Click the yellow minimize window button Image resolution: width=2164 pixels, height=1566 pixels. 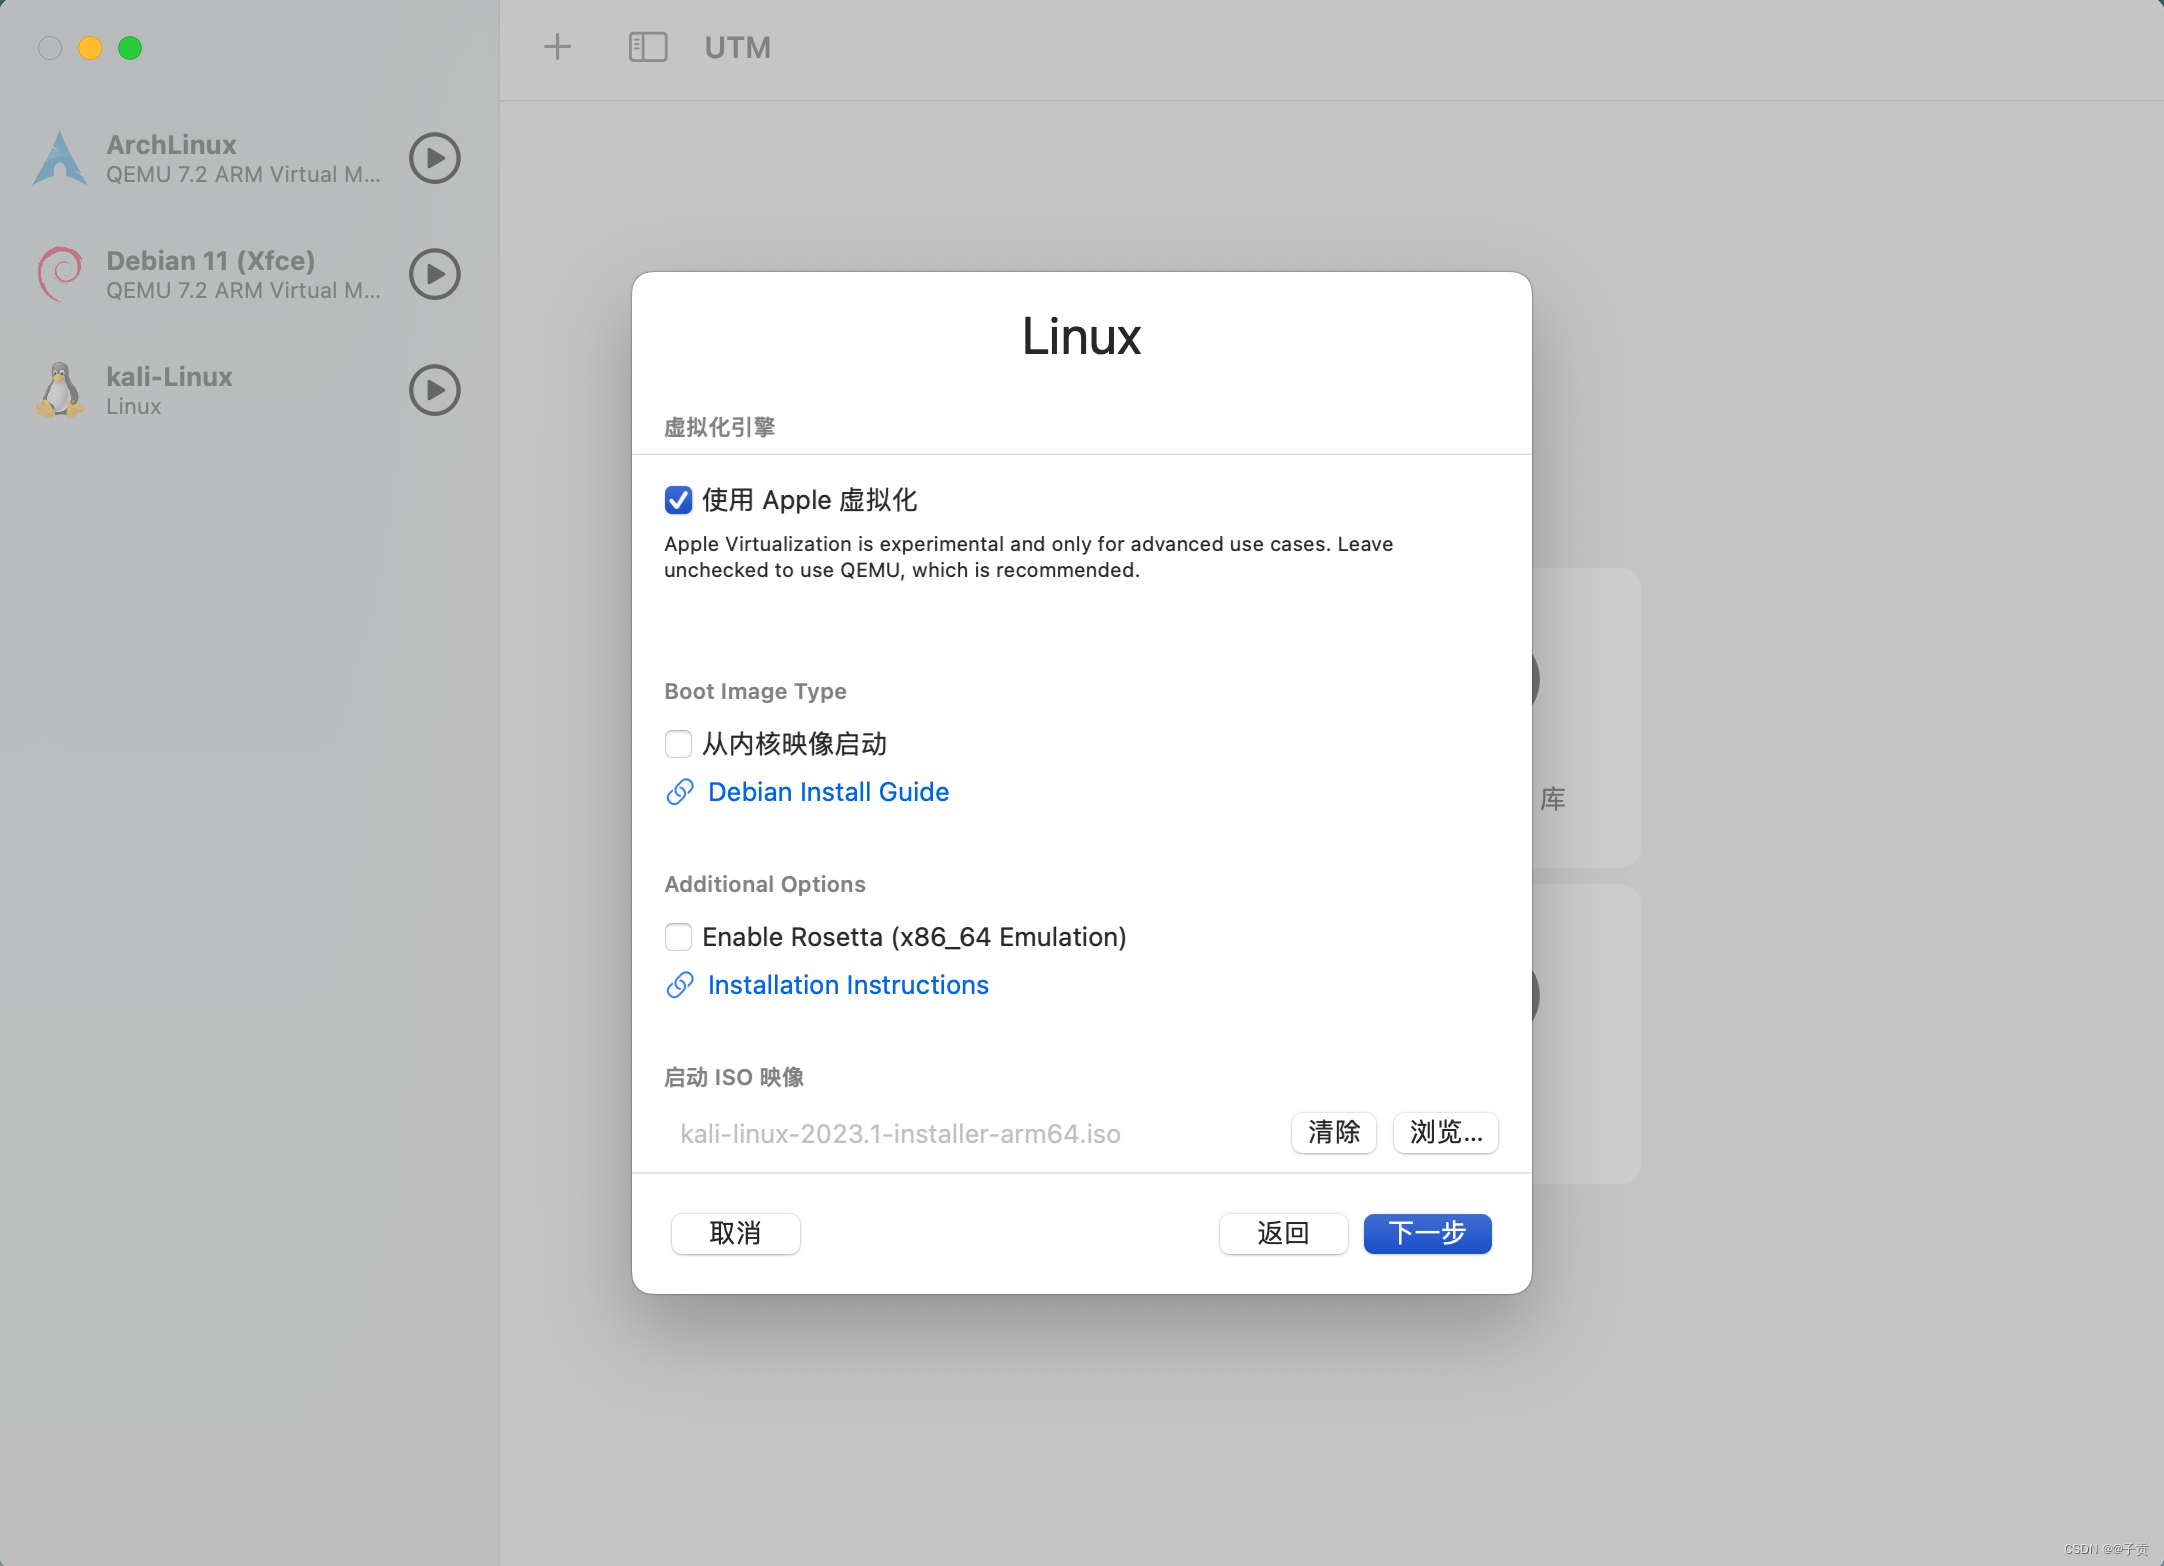90,48
